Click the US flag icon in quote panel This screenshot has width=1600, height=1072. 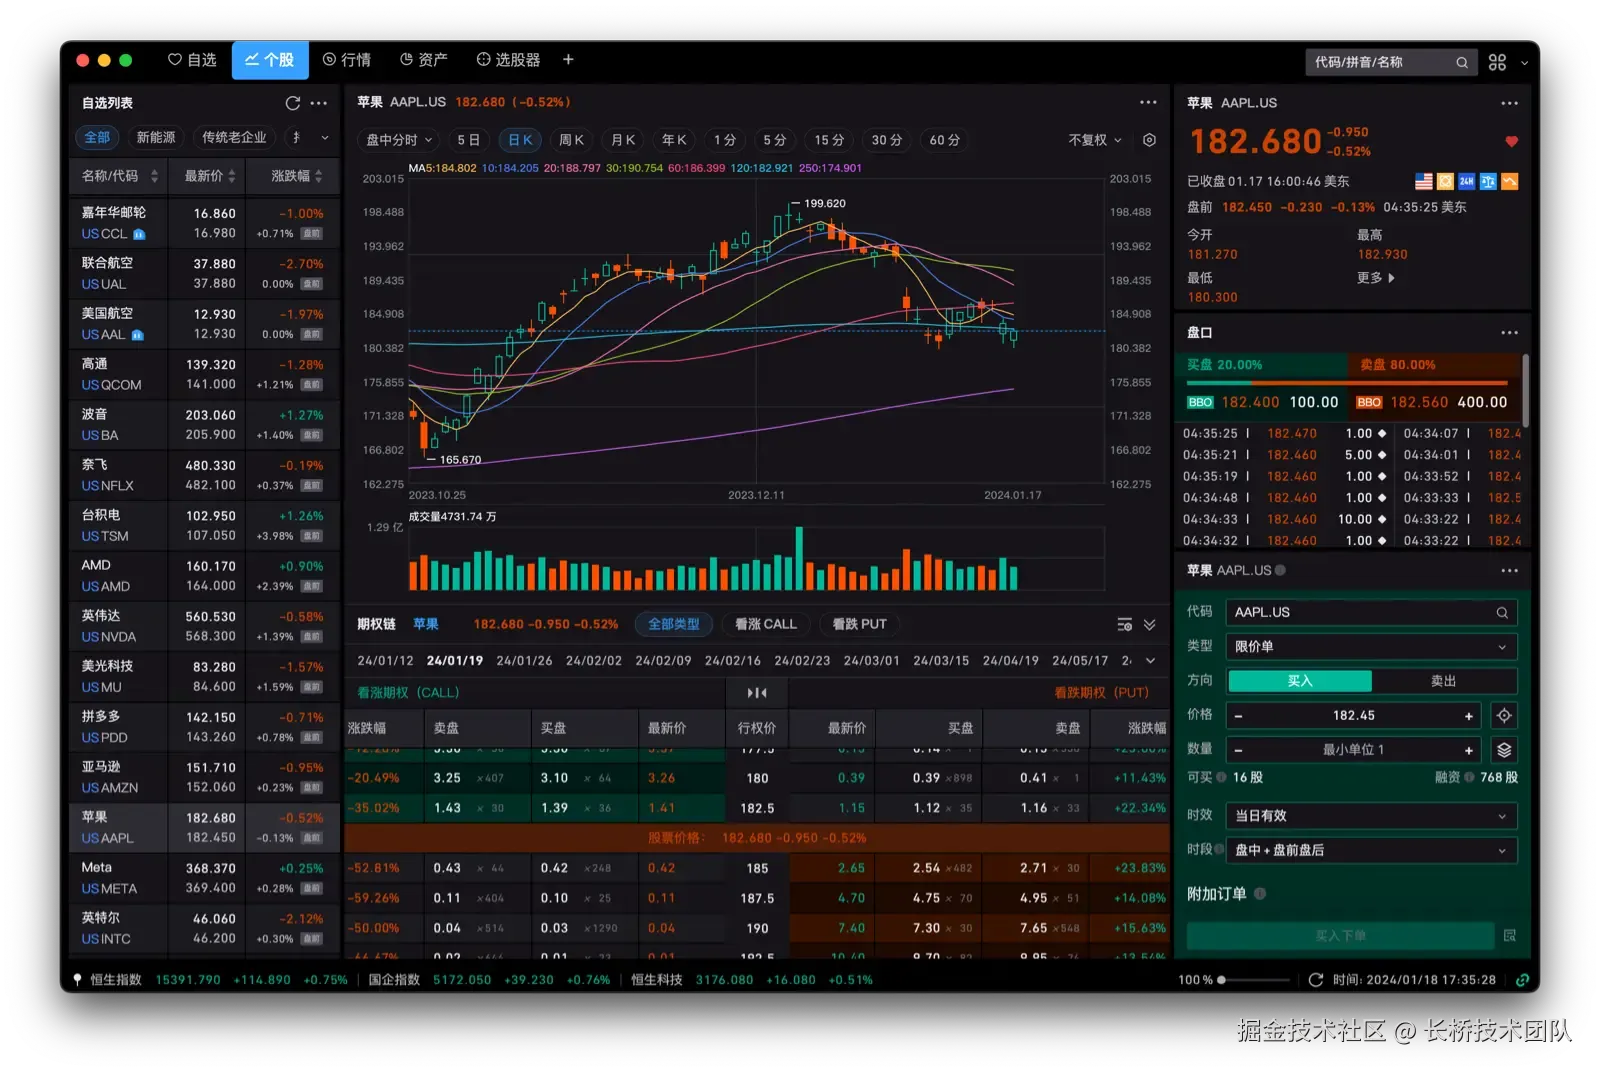click(1423, 181)
